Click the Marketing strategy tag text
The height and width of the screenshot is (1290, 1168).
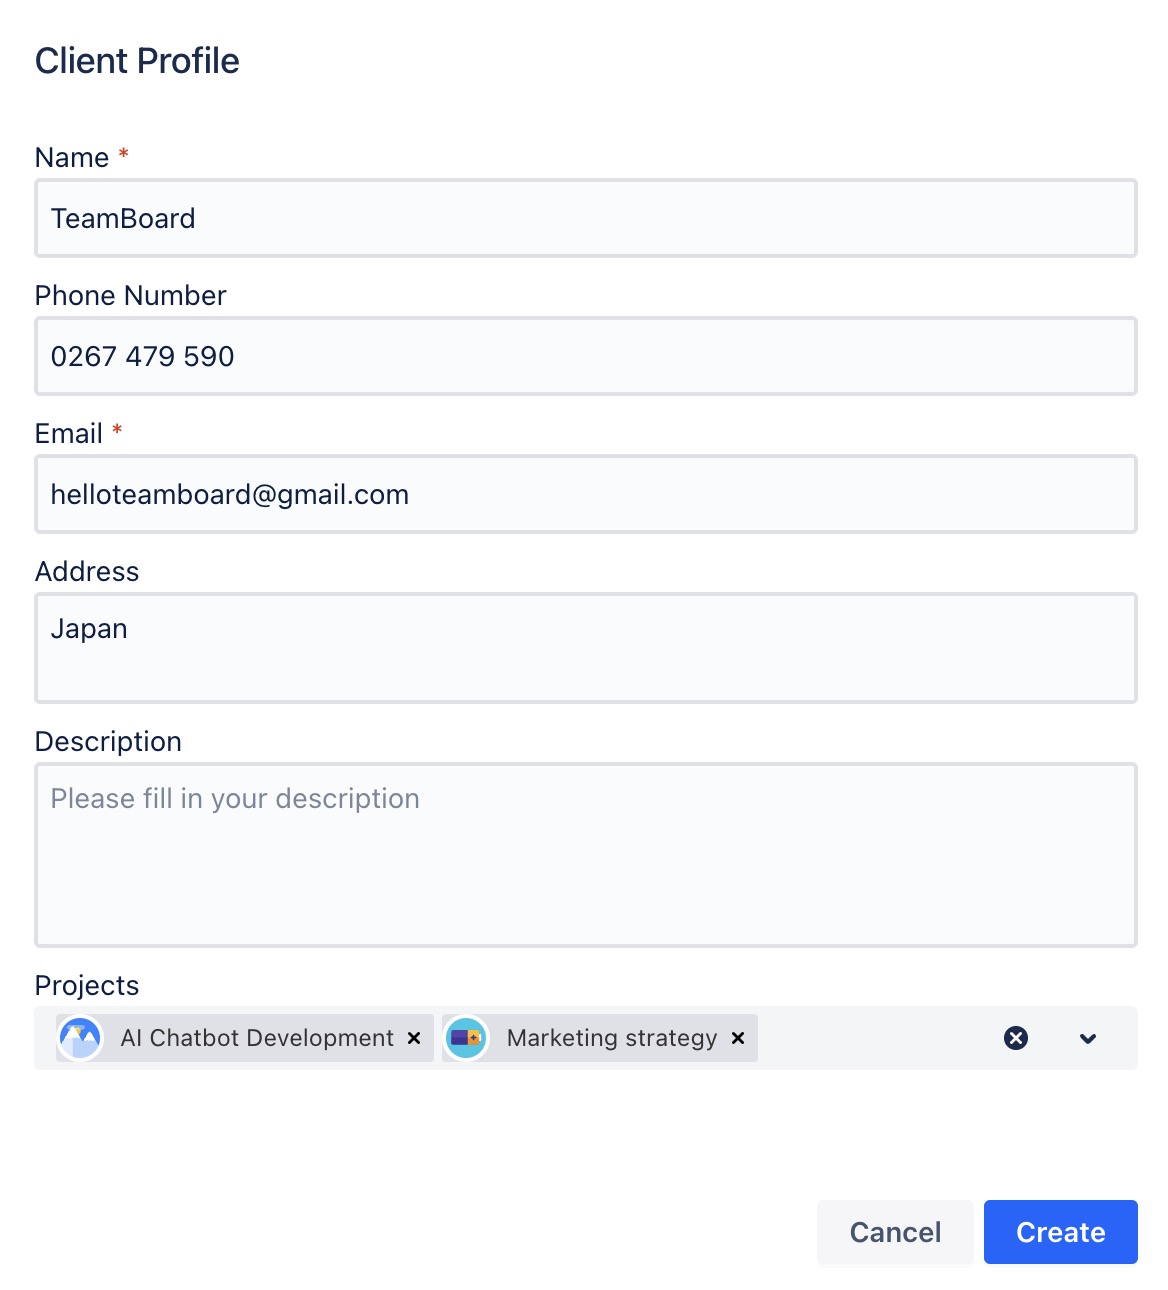(612, 1038)
